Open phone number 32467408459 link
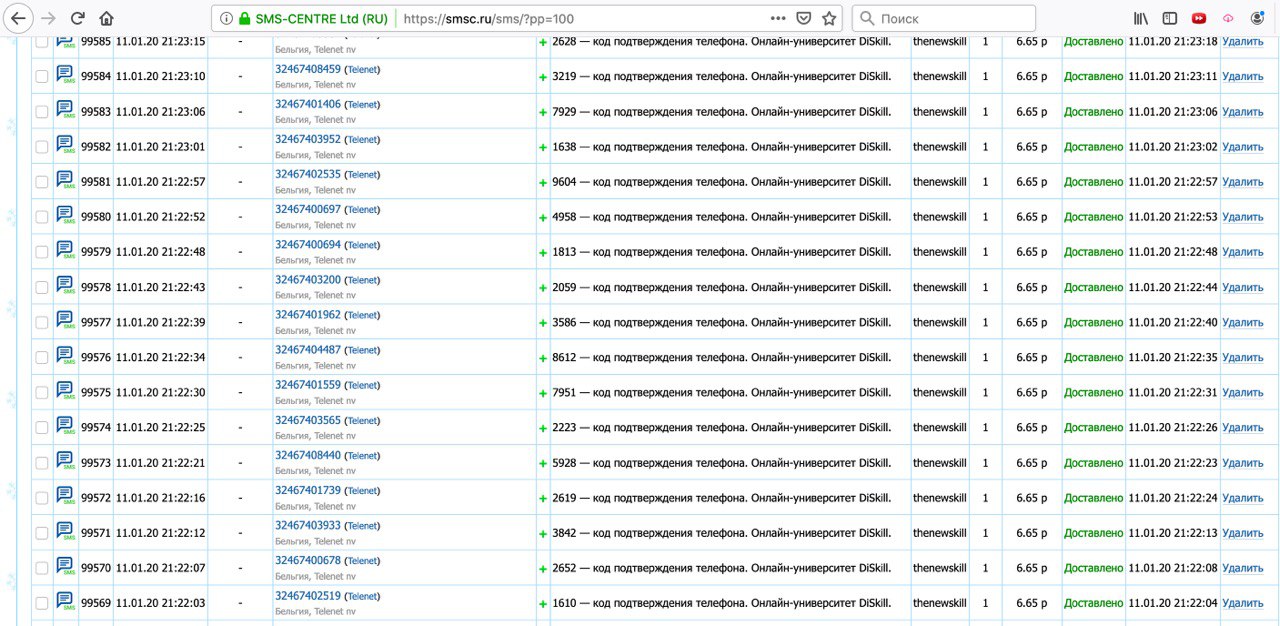The height and width of the screenshot is (626, 1280). click(x=308, y=69)
